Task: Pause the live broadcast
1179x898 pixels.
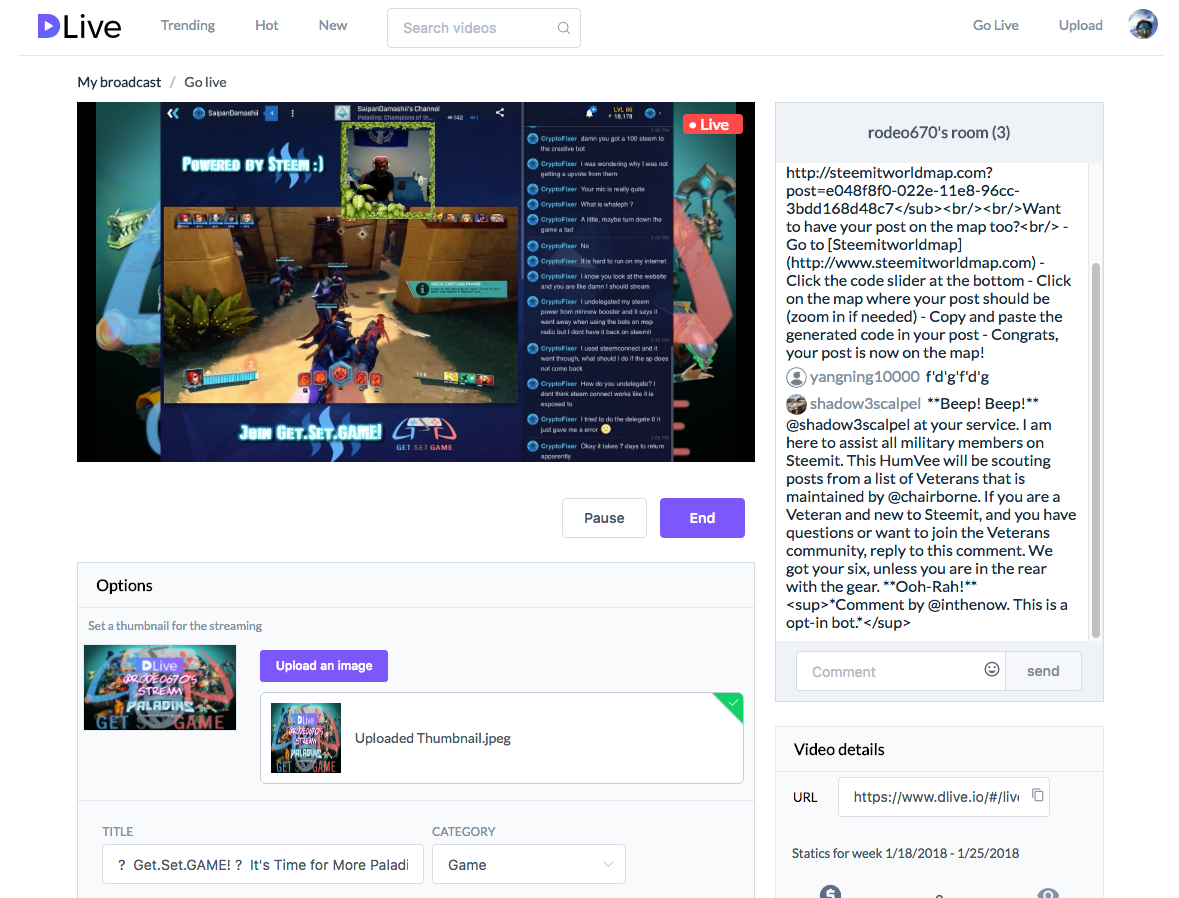Action: (x=604, y=517)
